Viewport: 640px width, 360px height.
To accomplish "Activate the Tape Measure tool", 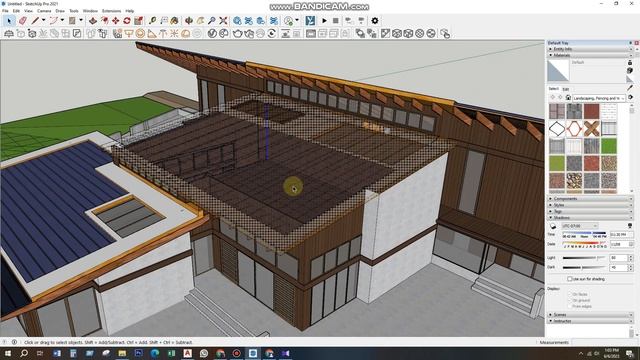I will coord(153,20).
